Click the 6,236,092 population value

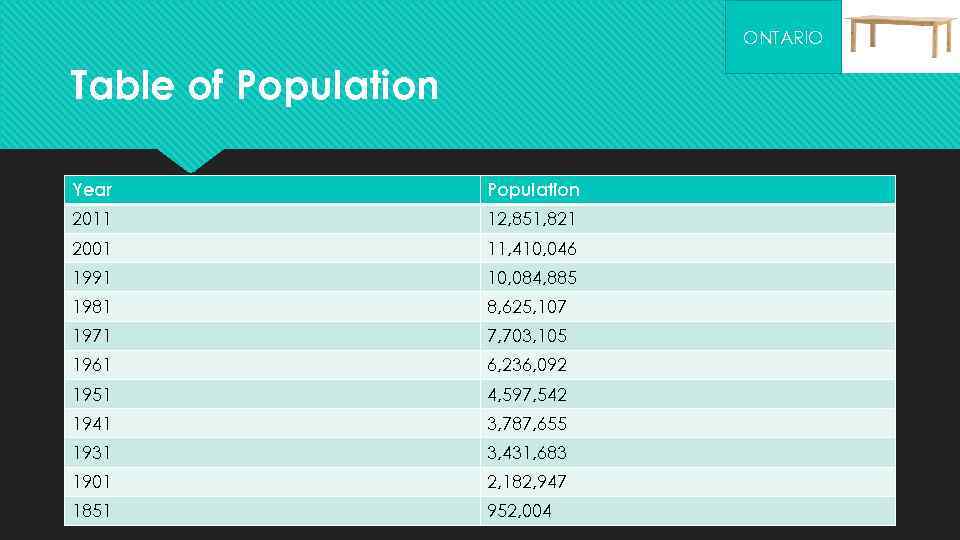(x=526, y=365)
